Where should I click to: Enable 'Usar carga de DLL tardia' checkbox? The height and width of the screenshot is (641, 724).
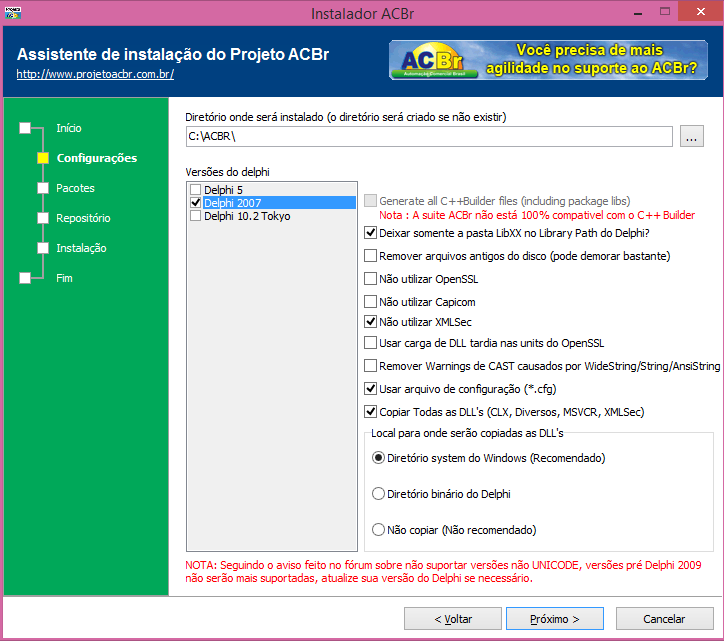click(x=370, y=343)
